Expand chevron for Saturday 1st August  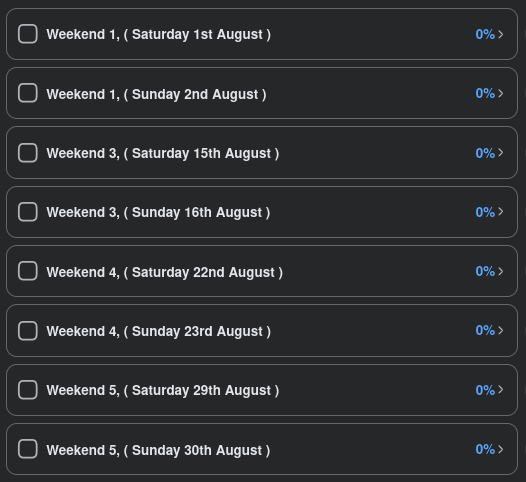coord(501,34)
